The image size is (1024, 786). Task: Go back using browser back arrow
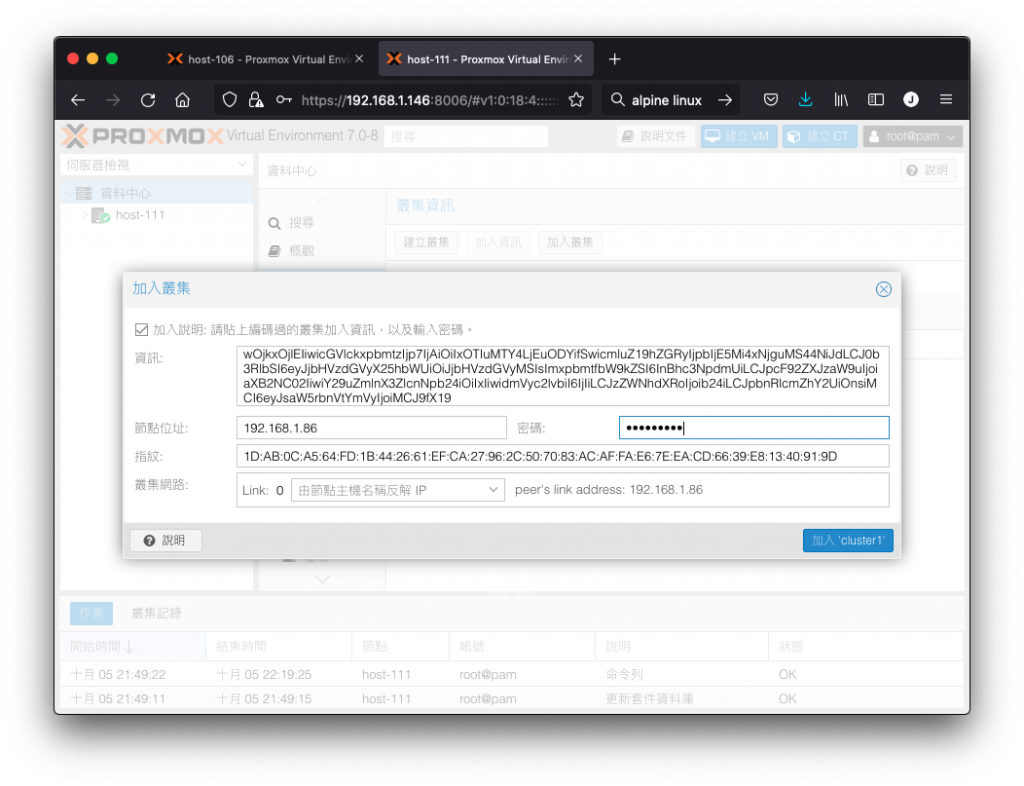click(78, 100)
